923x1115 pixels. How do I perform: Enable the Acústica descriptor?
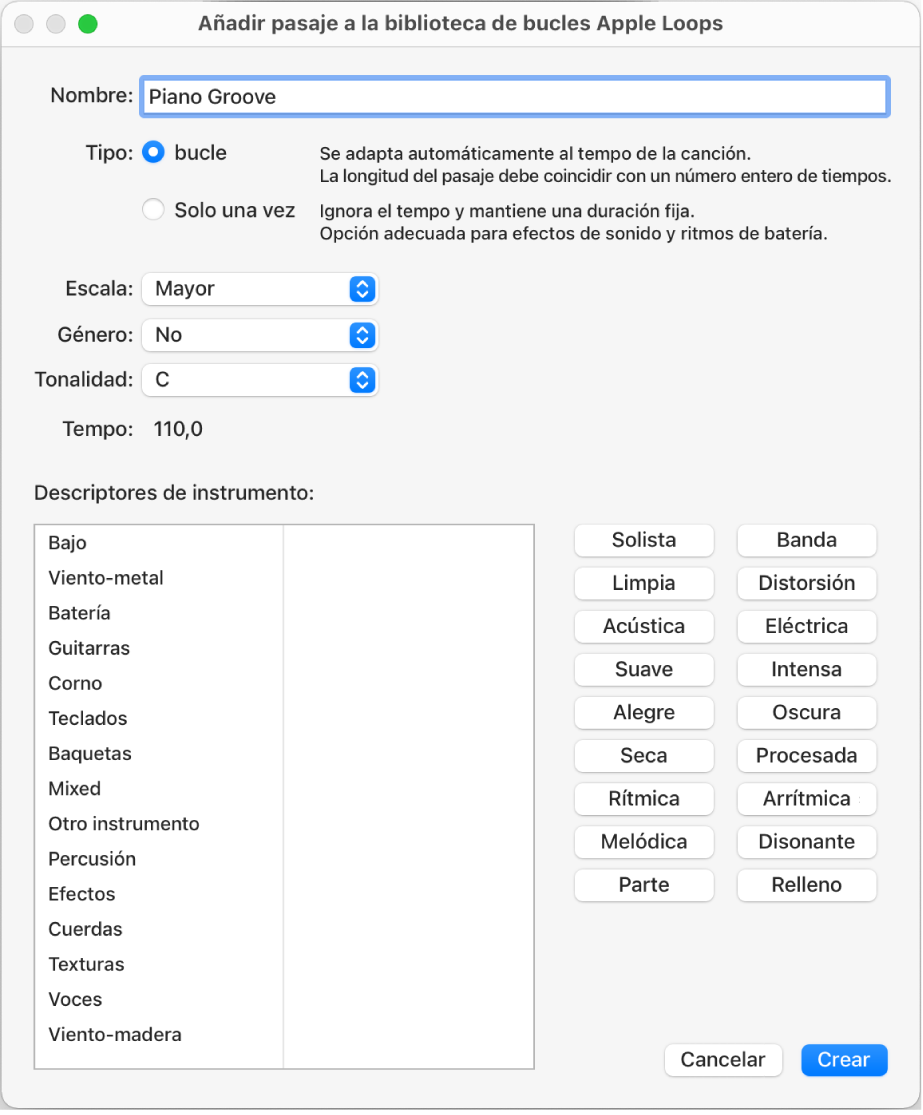pyautogui.click(x=644, y=626)
